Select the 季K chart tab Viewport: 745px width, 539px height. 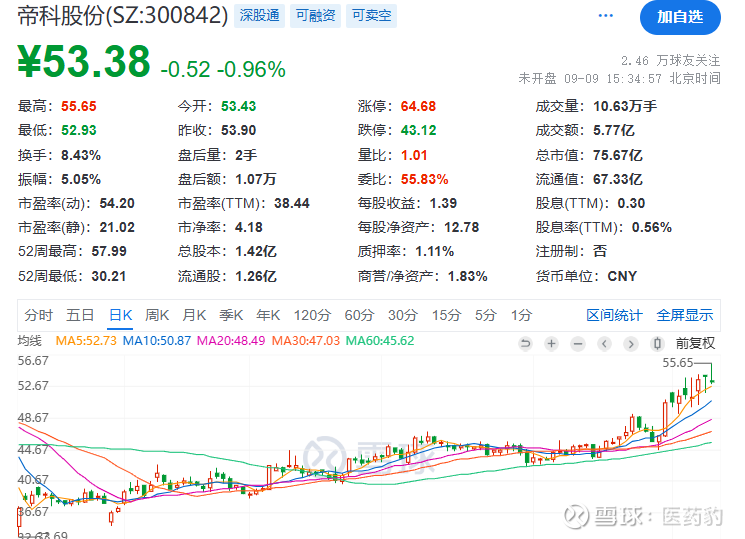point(231,315)
